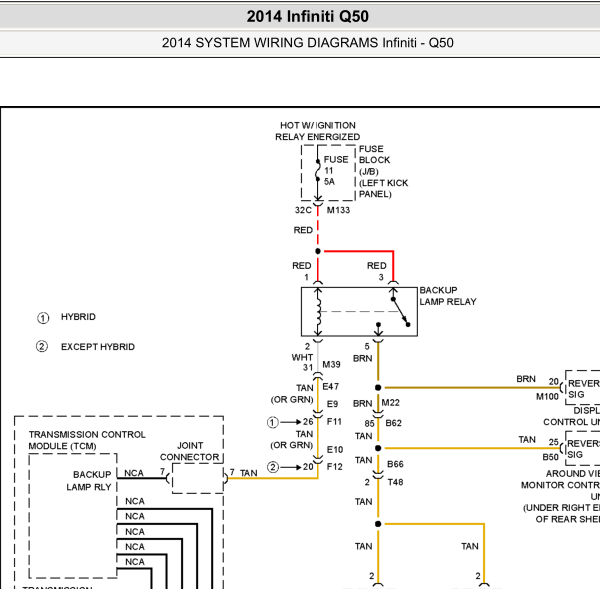
Task: Select the "TRANSMISSION CONTROL MODULE (TCM)" label
Action: click(x=87, y=441)
